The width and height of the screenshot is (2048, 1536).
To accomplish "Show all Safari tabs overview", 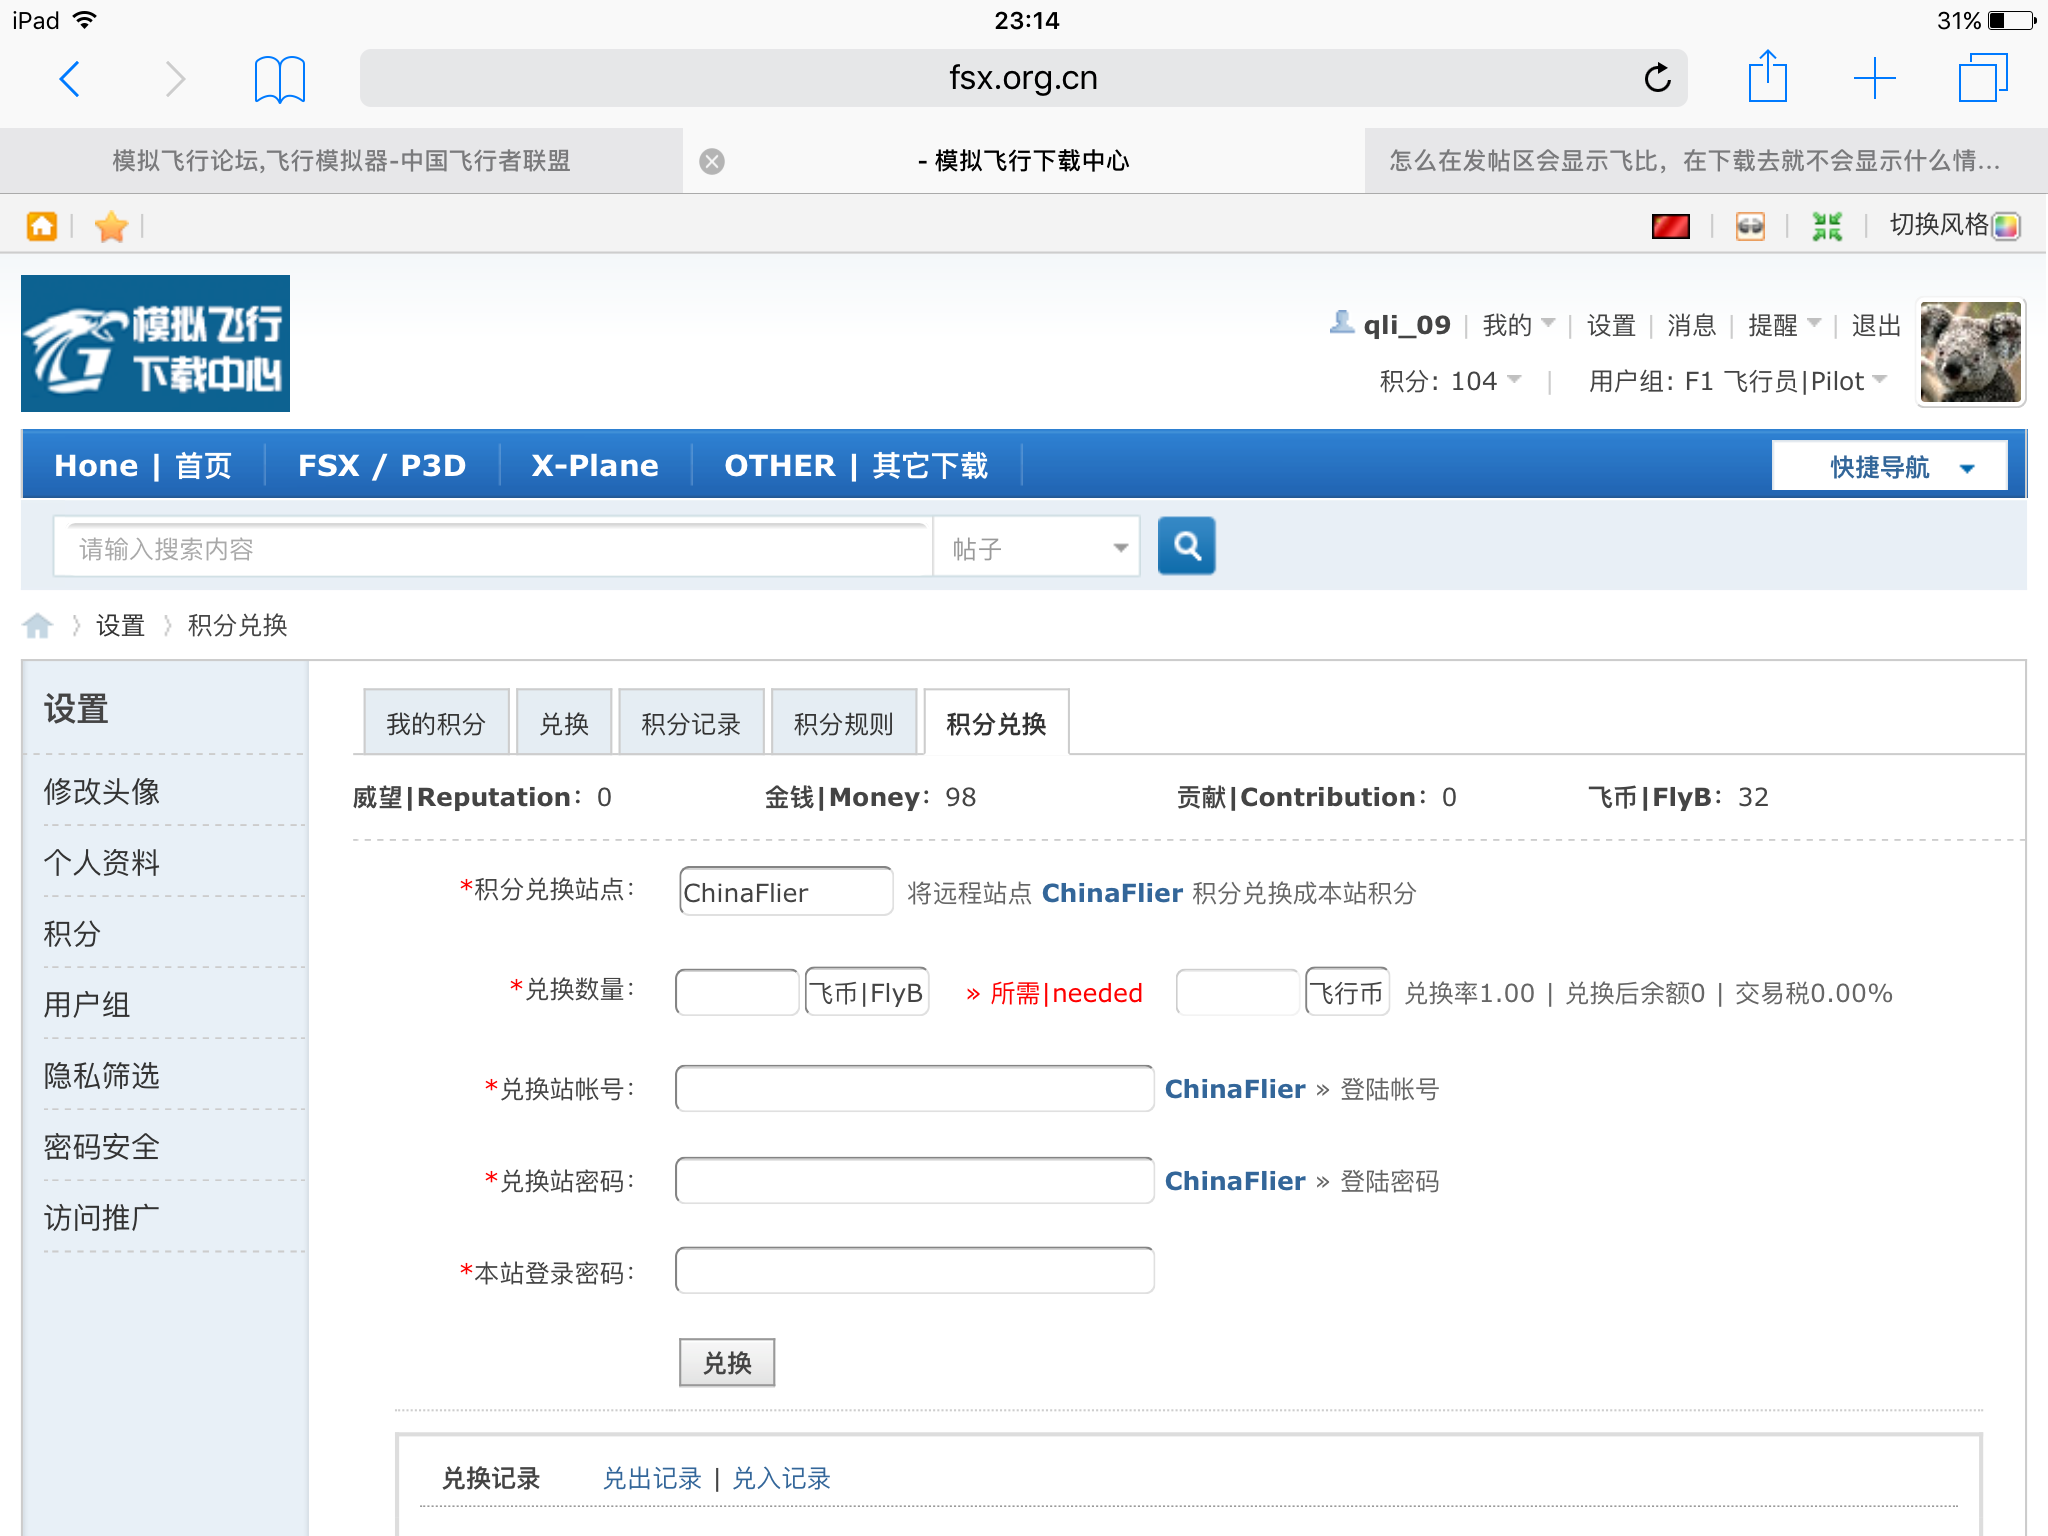I will pyautogui.click(x=1983, y=78).
